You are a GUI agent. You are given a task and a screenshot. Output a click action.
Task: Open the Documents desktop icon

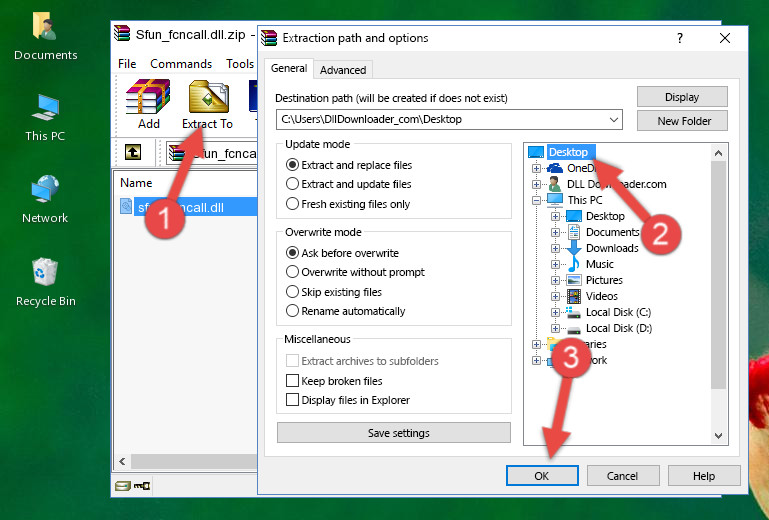(45, 26)
